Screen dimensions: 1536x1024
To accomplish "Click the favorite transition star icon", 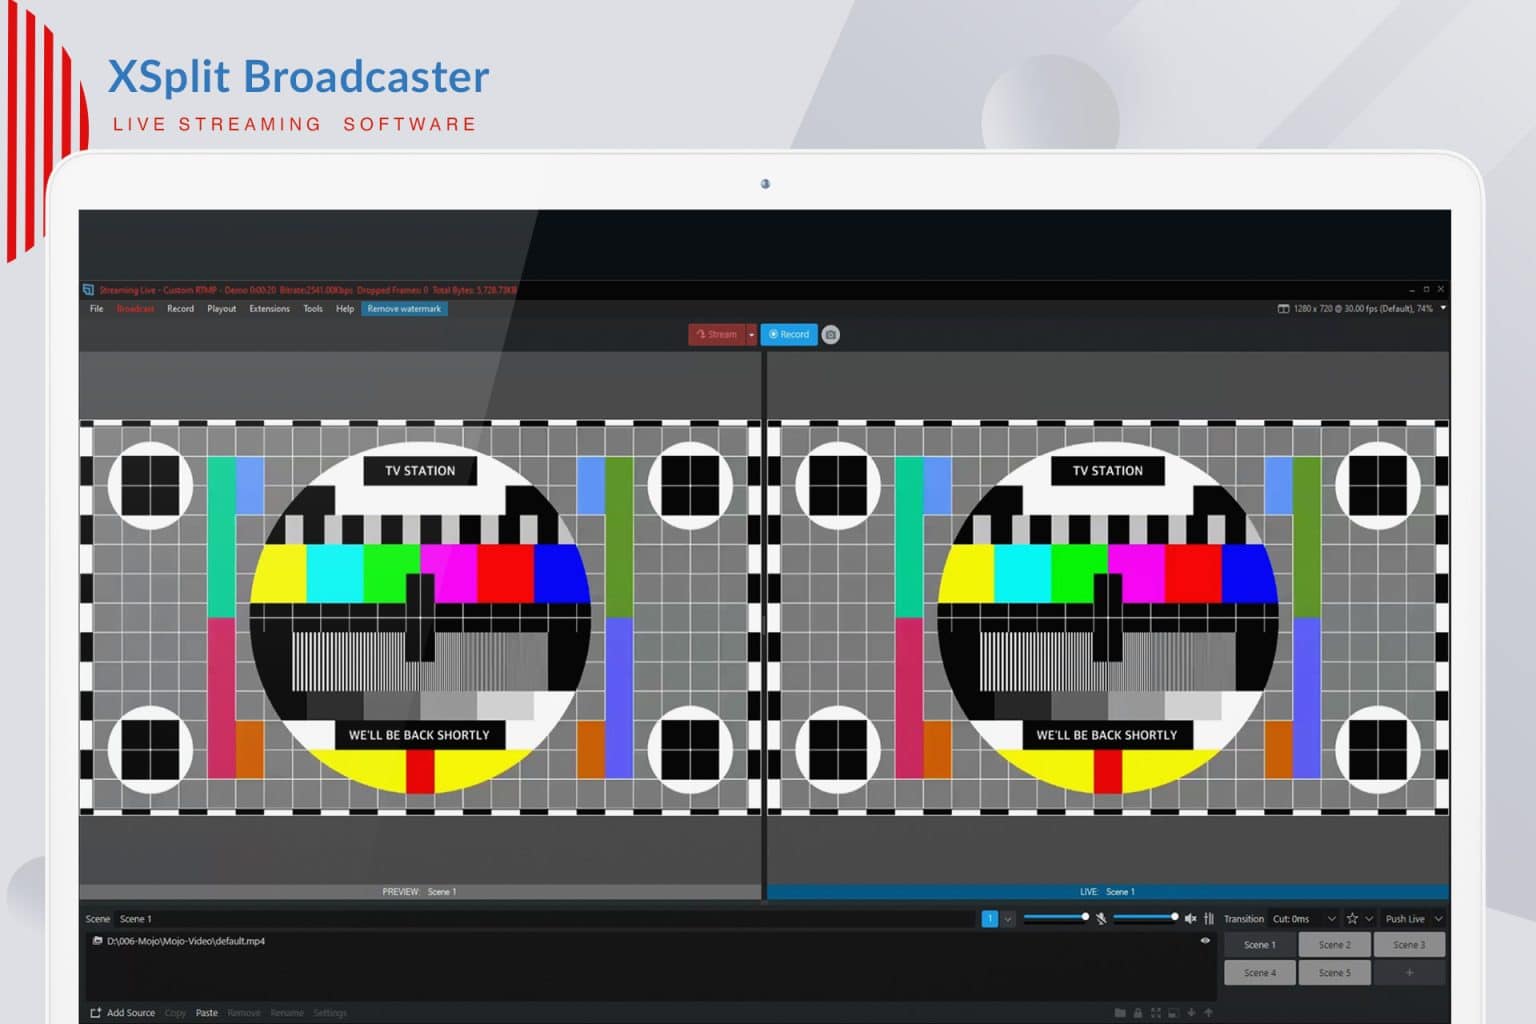I will [1352, 919].
